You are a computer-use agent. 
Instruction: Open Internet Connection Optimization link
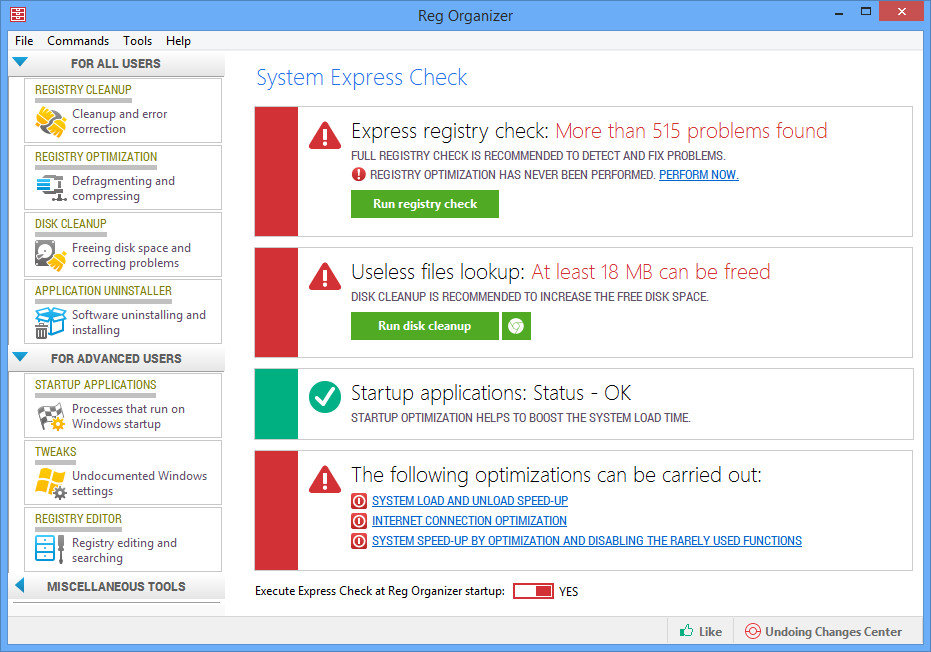469,521
